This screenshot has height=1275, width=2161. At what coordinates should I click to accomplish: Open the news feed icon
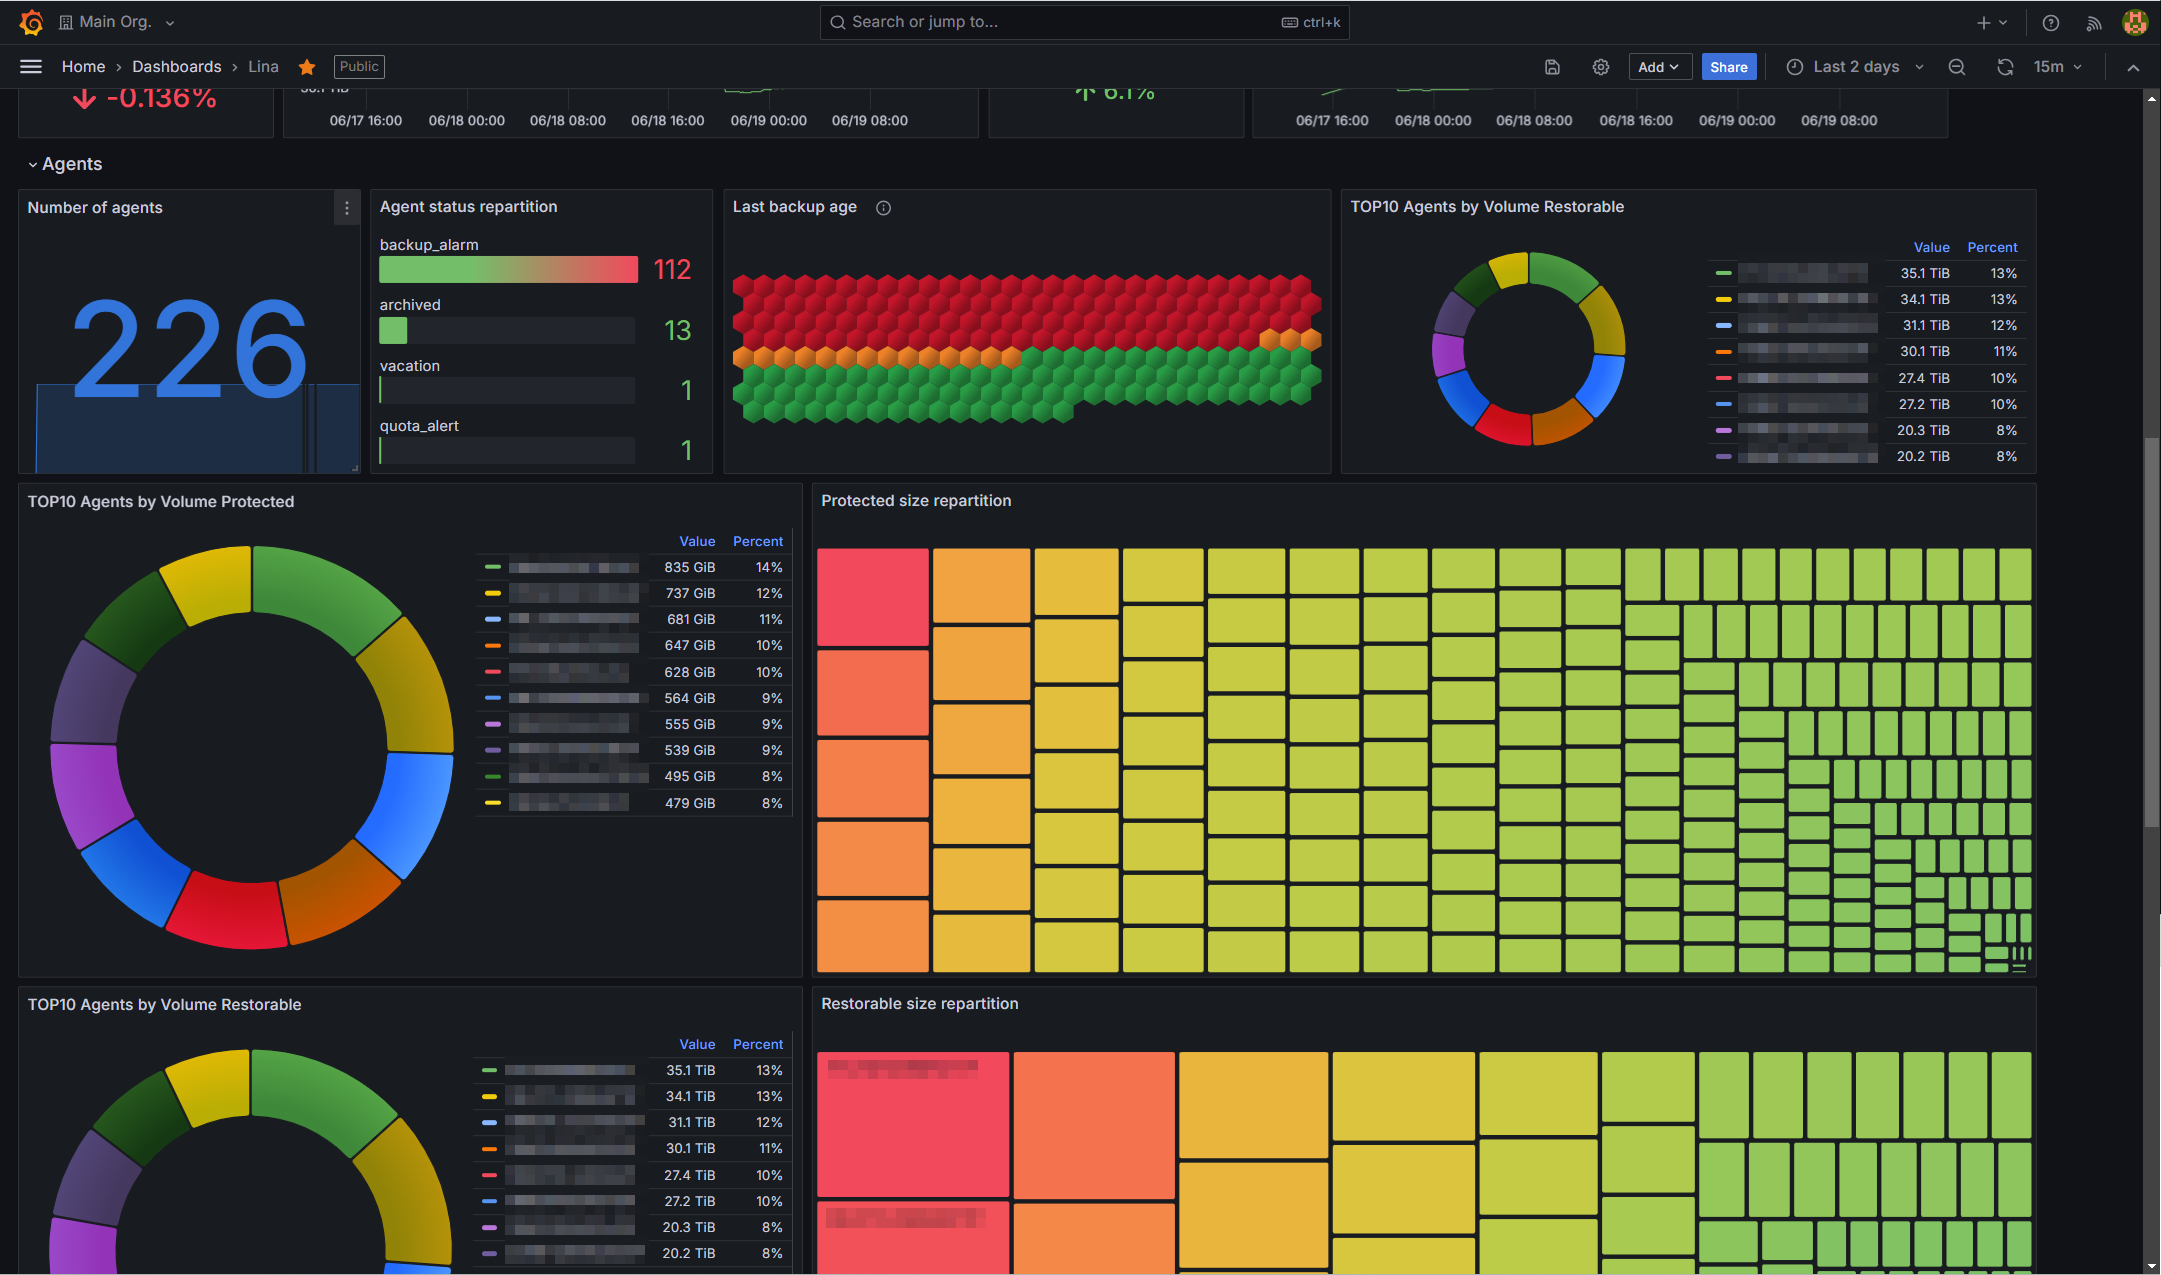tap(2093, 22)
